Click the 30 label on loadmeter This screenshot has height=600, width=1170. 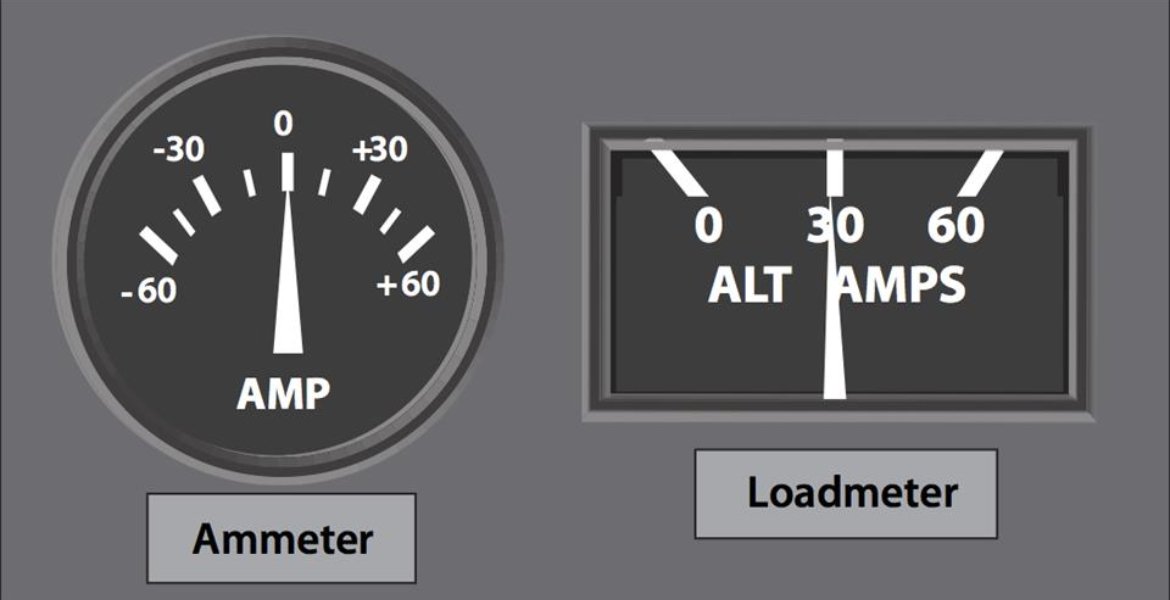pos(835,225)
